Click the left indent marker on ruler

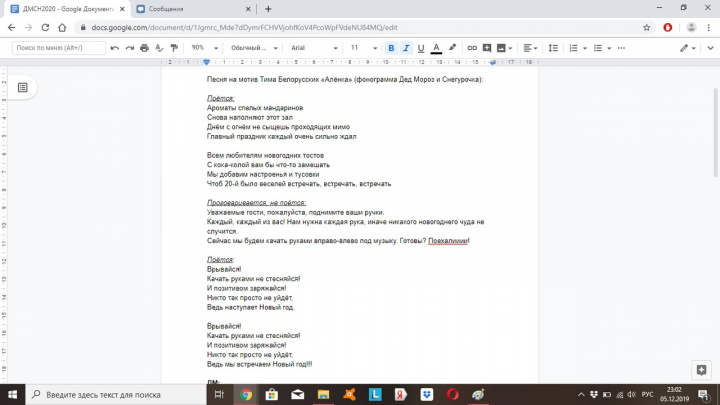point(207,62)
